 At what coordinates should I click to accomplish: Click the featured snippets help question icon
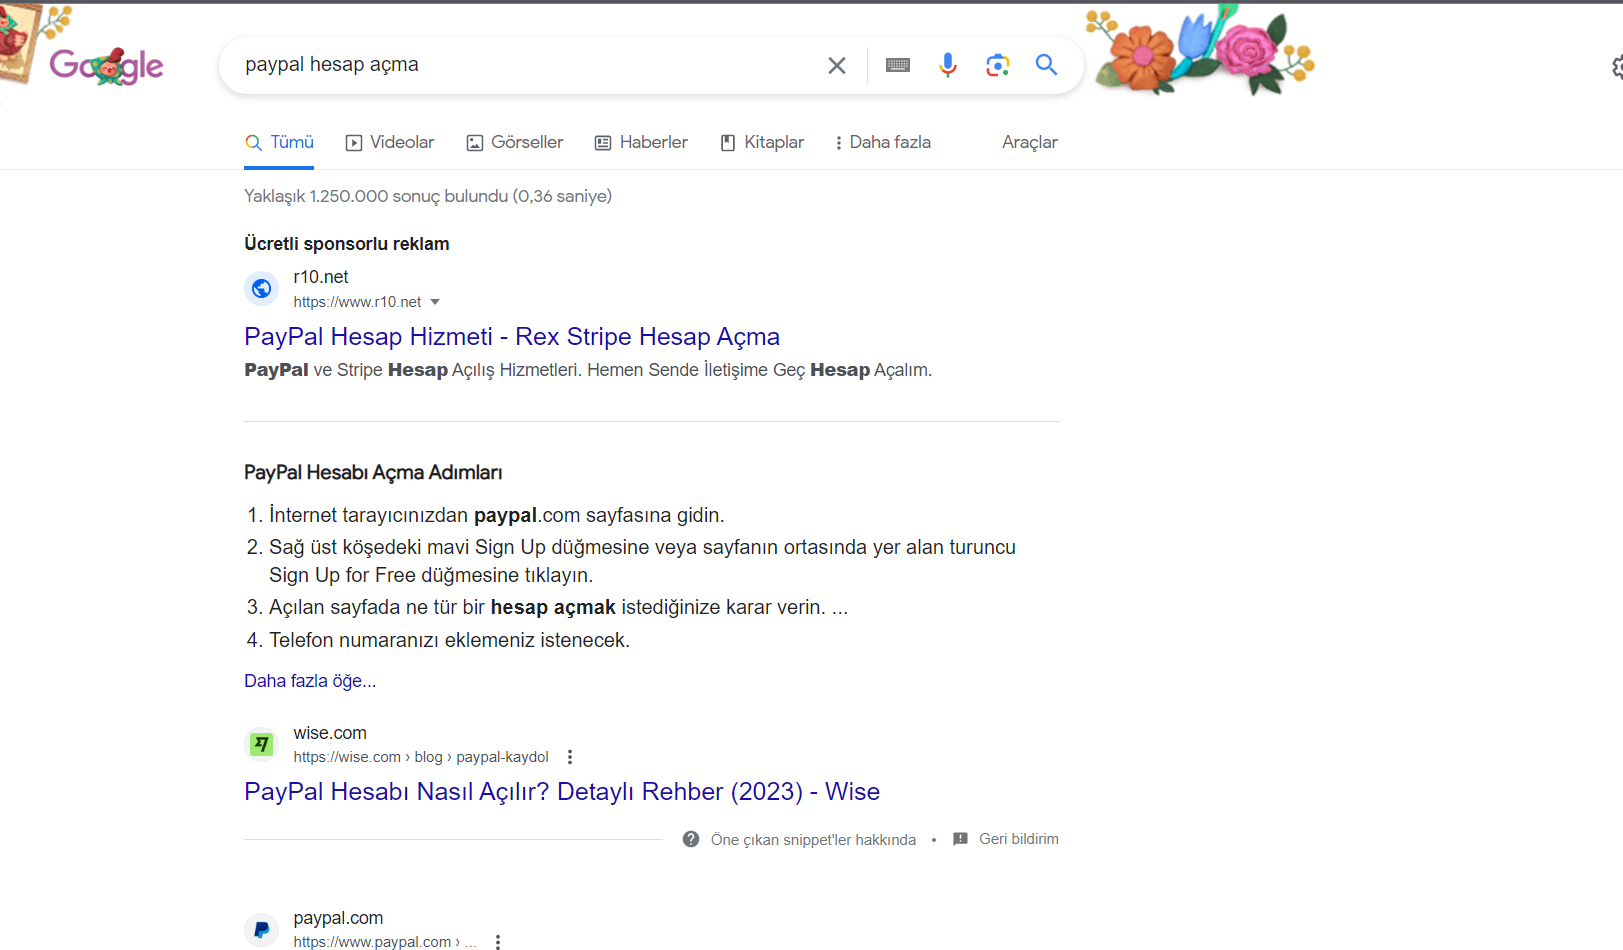click(691, 839)
